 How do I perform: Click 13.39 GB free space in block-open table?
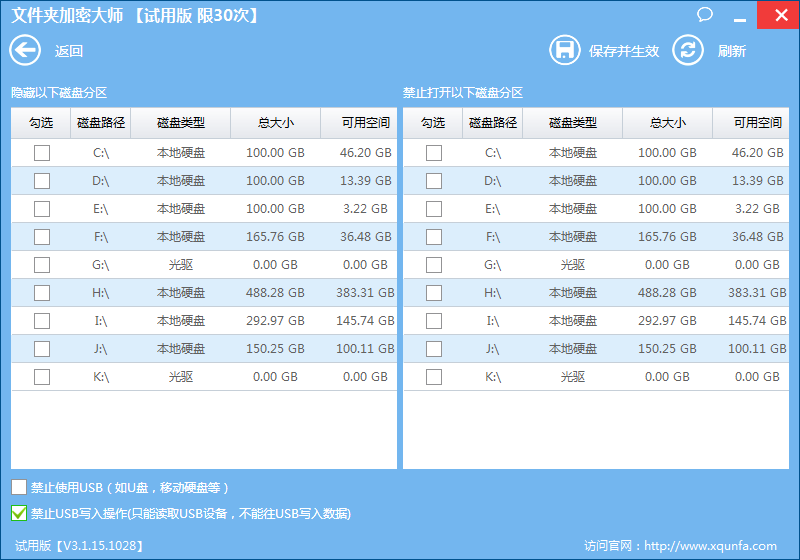click(x=757, y=181)
